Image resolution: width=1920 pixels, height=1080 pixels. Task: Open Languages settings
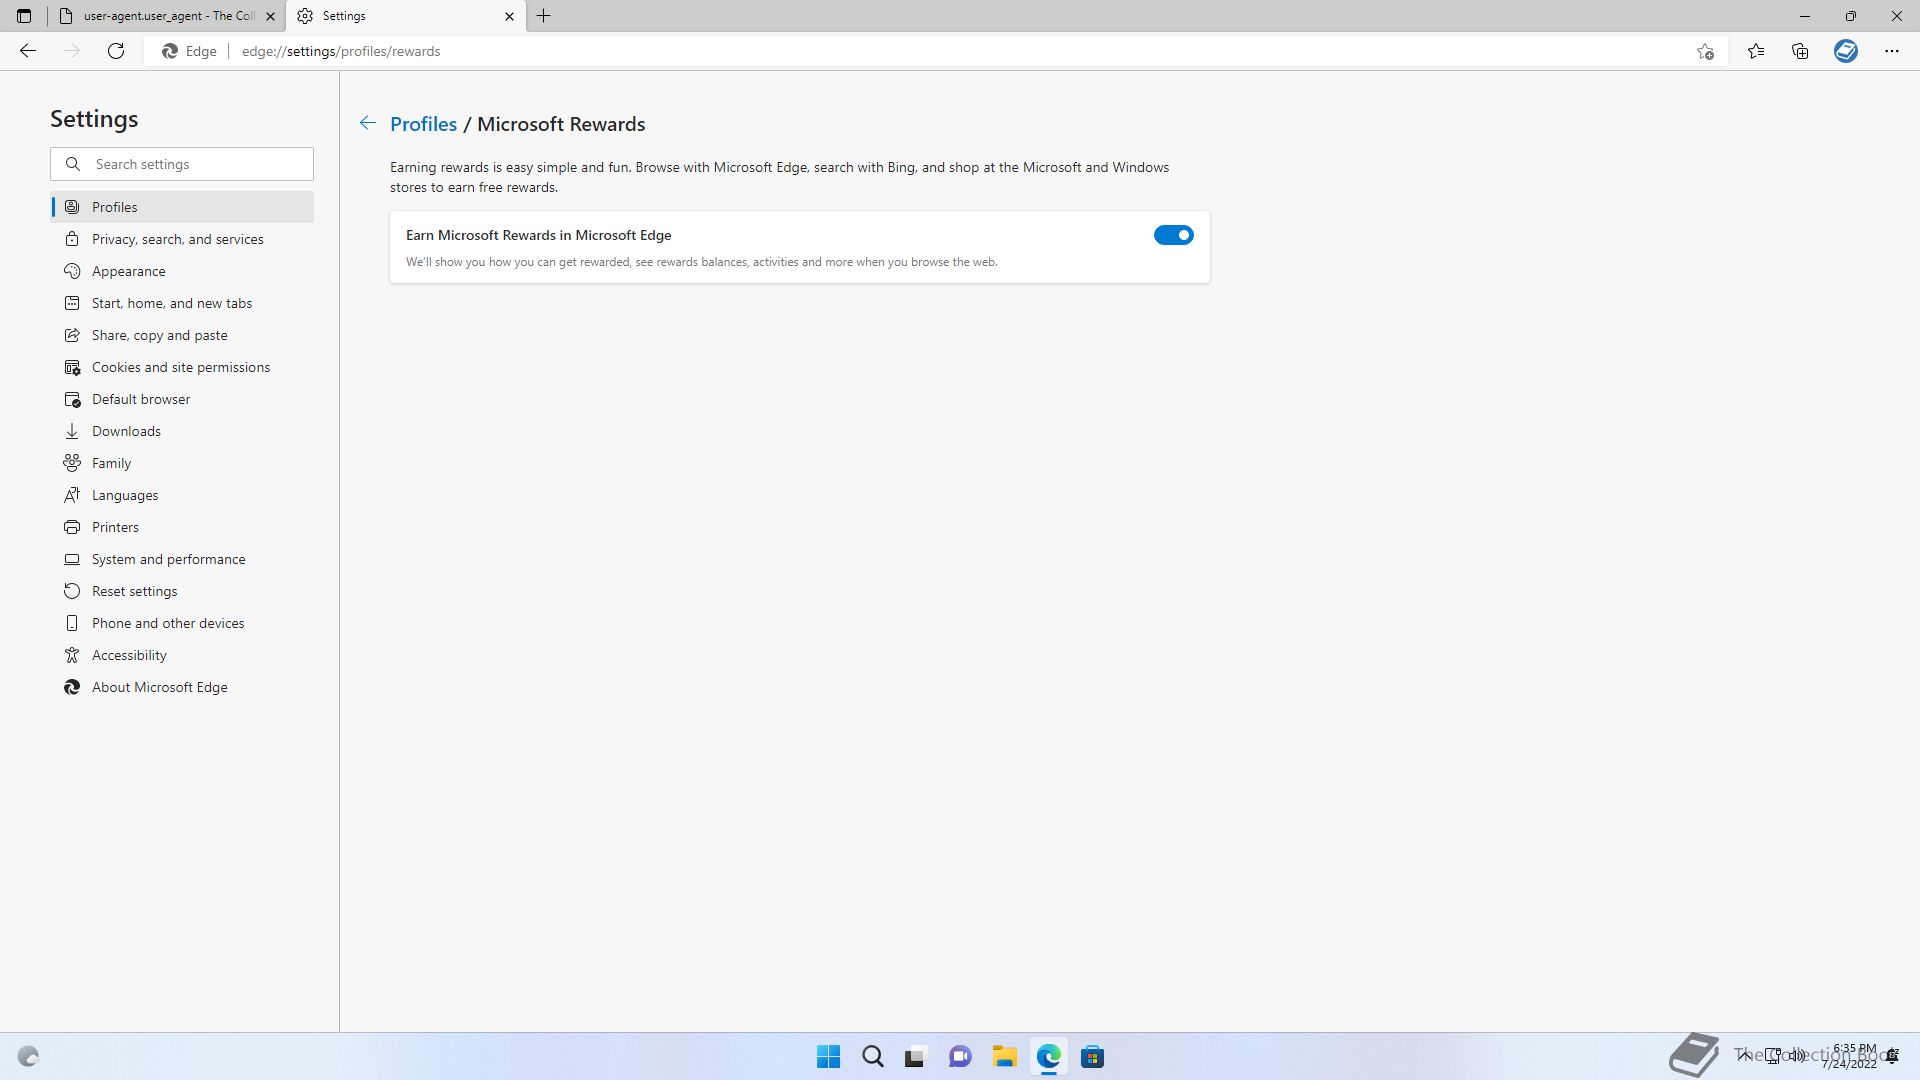tap(182, 495)
